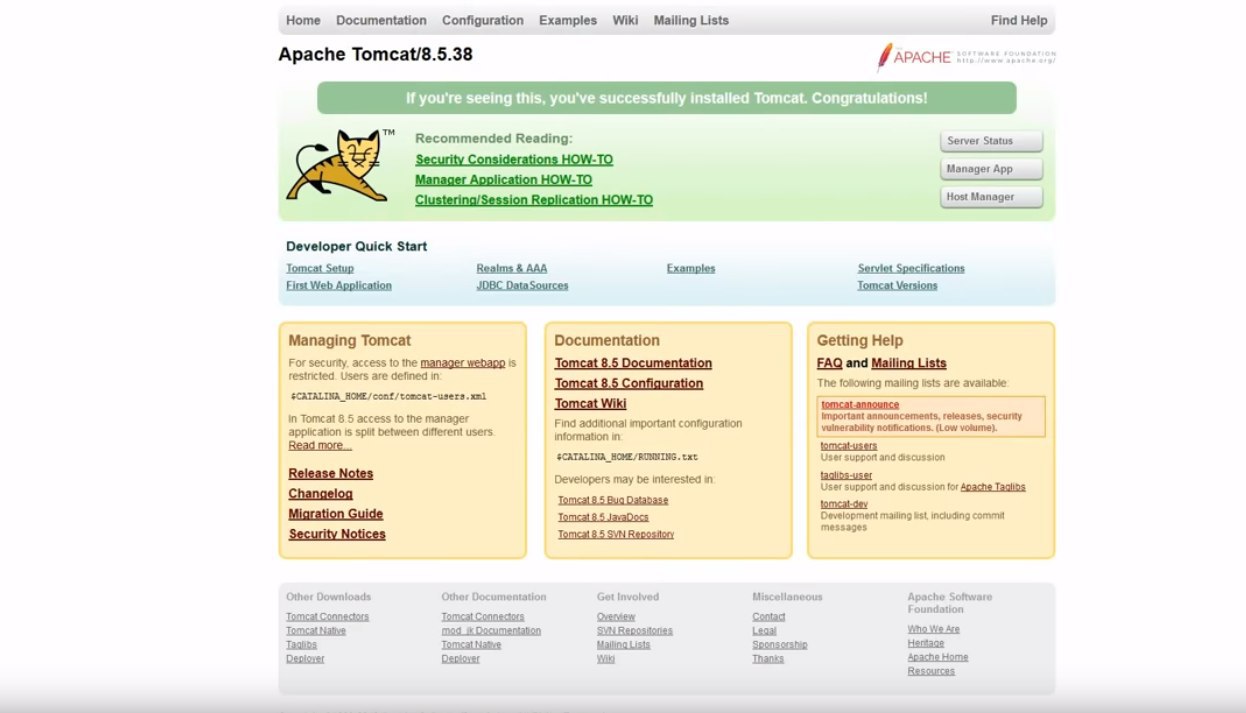Open Tomcat 8.5 Documentation link
Screen dimensions: 1246x713
[634, 363]
